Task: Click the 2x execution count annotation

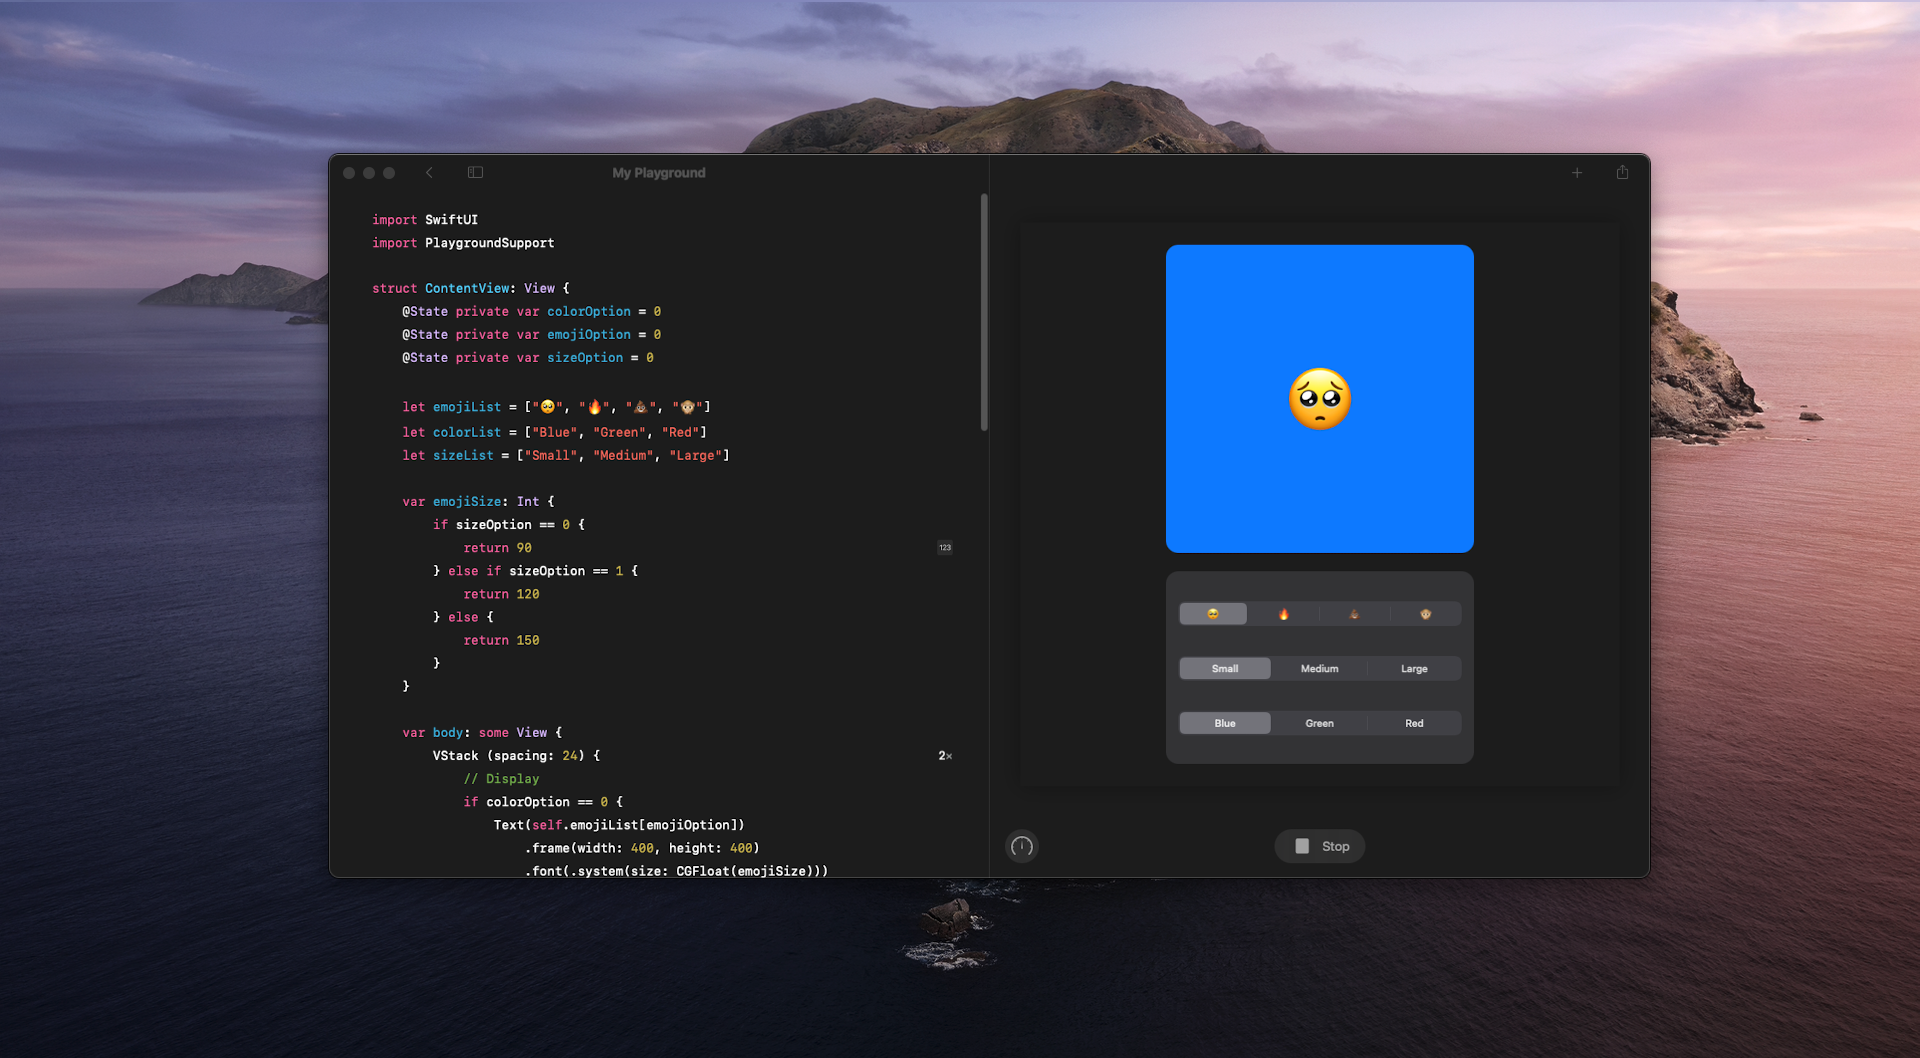Action: (x=943, y=755)
